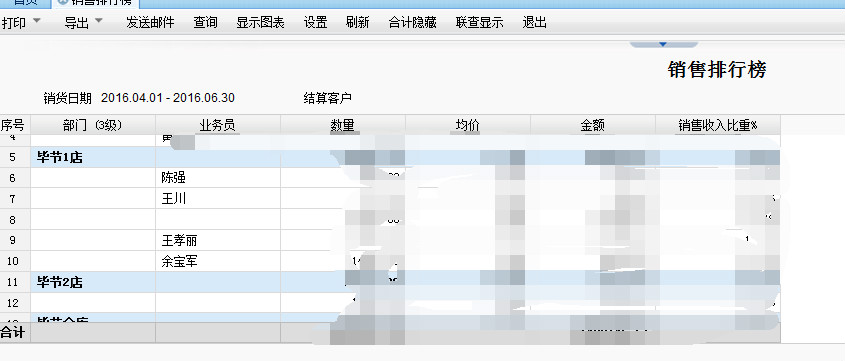Select salesperson 王川 cell
This screenshot has width=845, height=361.
click(x=218, y=199)
